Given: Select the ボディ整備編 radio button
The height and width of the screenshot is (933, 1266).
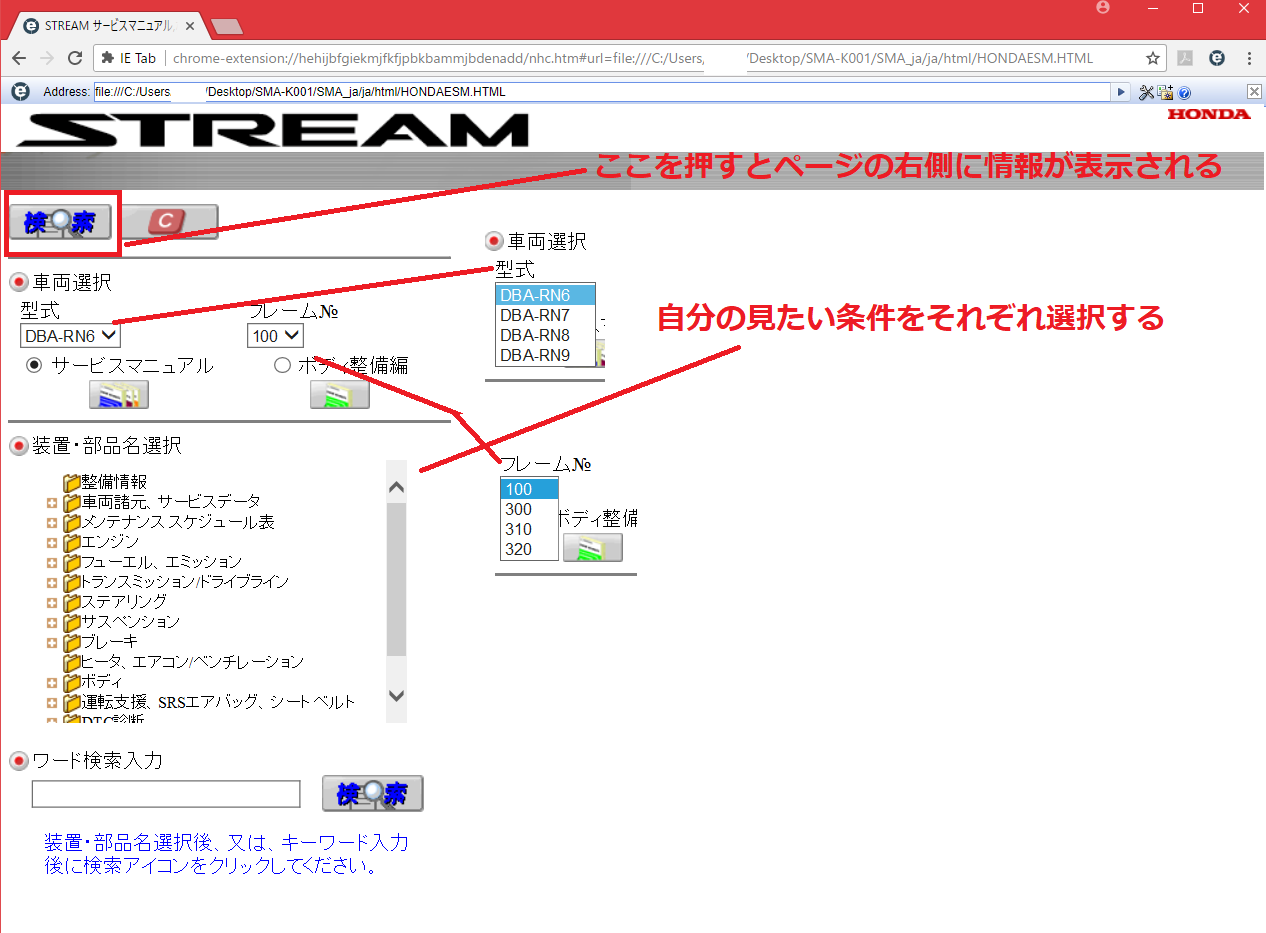Looking at the screenshot, I should pyautogui.click(x=282, y=366).
